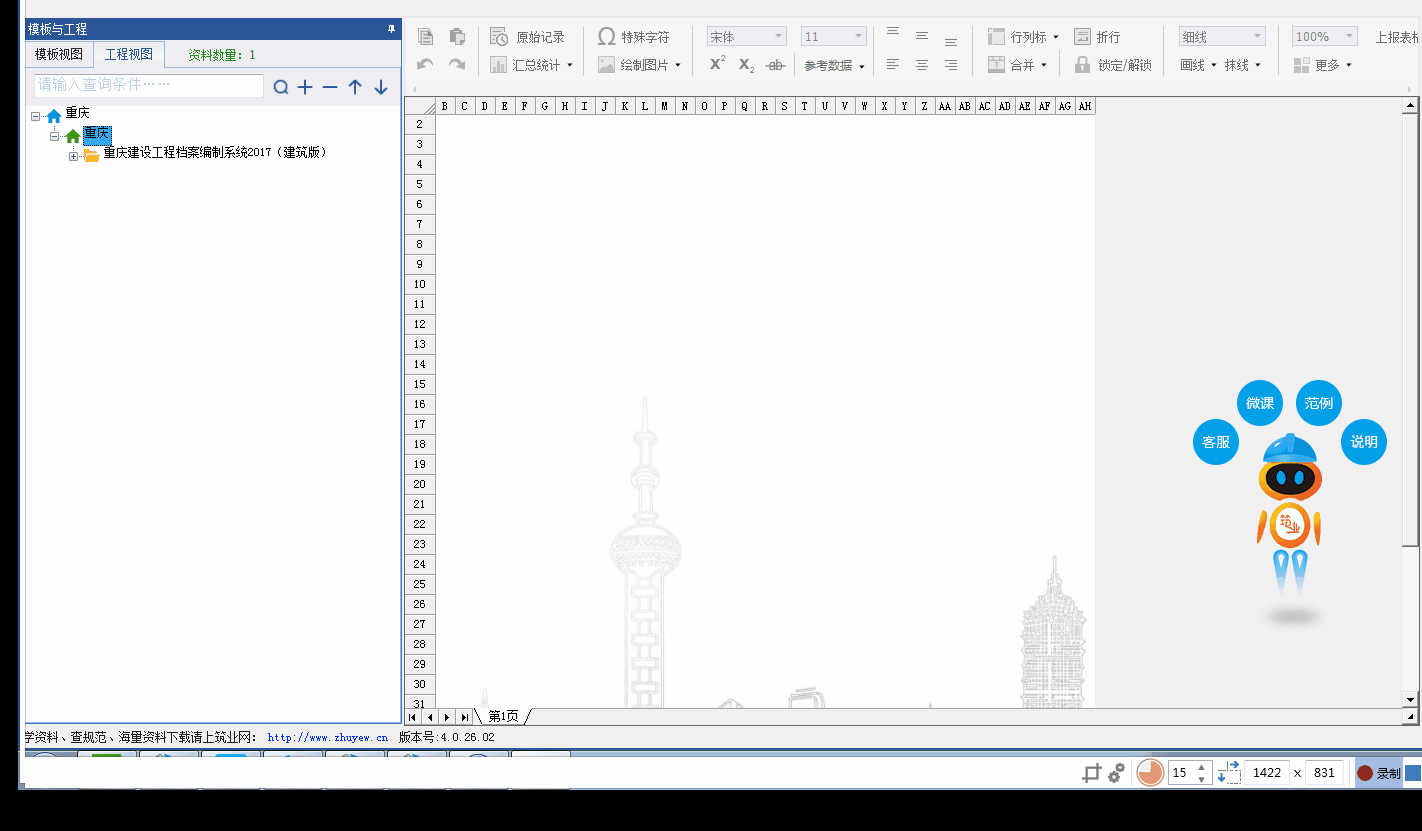Image resolution: width=1422 pixels, height=831 pixels.
Task: Open 特殊字符 special characters tool
Action: (634, 37)
